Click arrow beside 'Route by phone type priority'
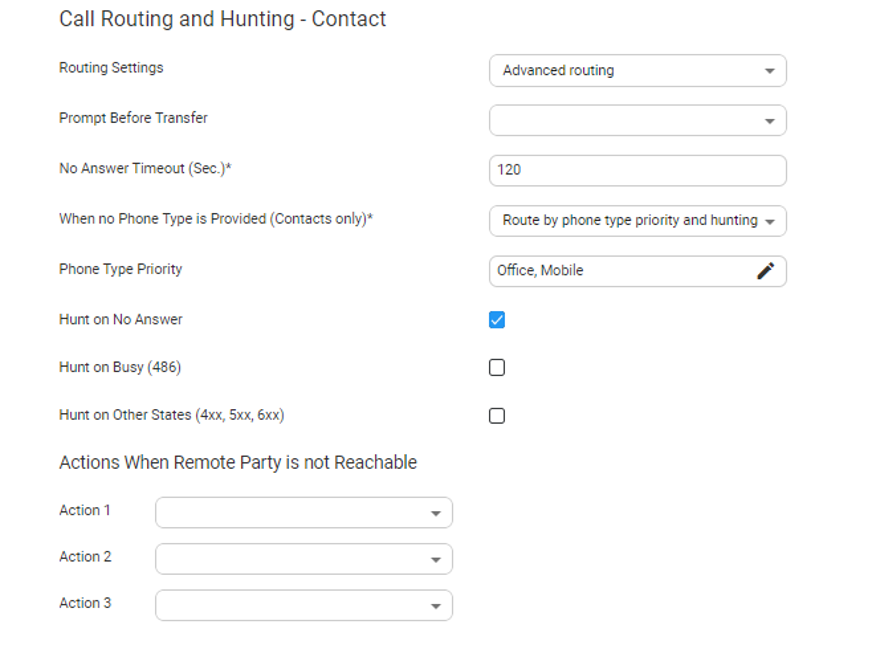 (x=769, y=222)
